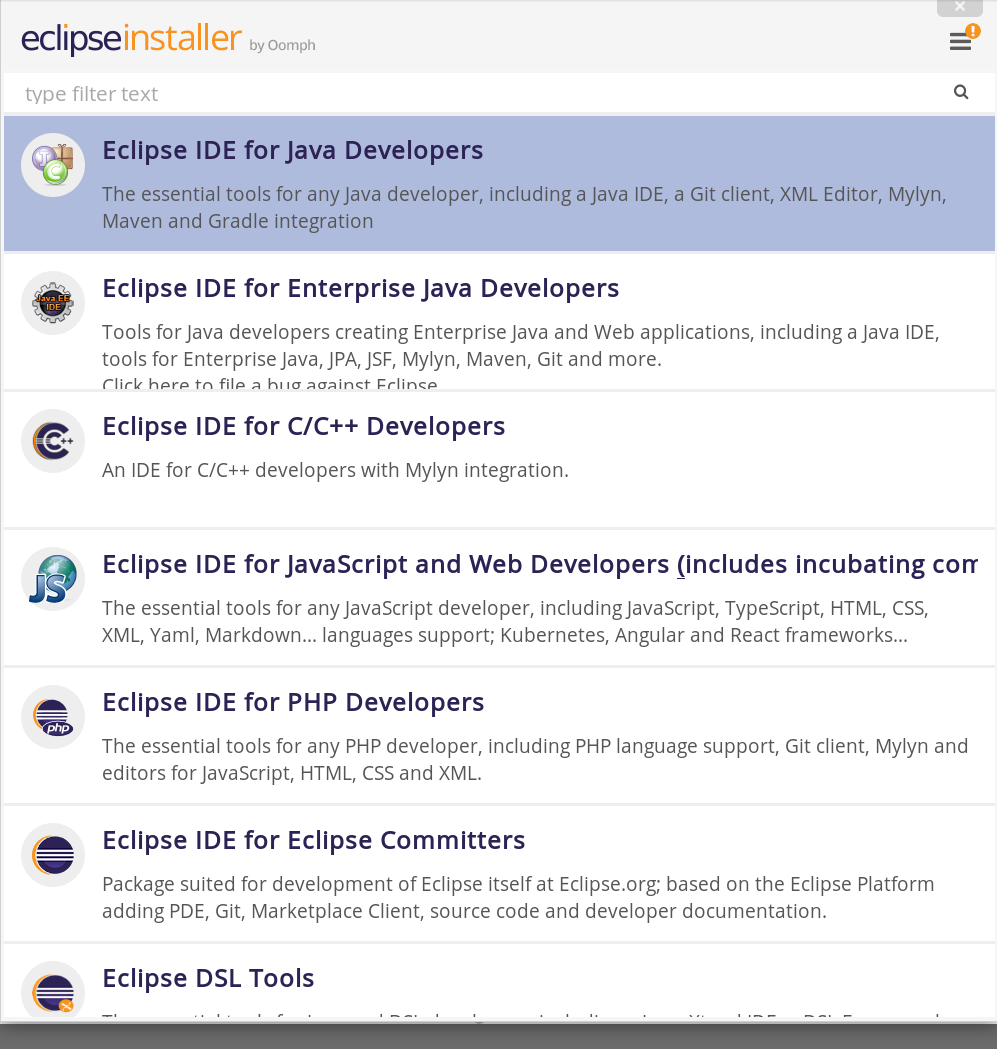Click the Java EE IDE gear icon
The width and height of the screenshot is (997, 1049).
[53, 303]
